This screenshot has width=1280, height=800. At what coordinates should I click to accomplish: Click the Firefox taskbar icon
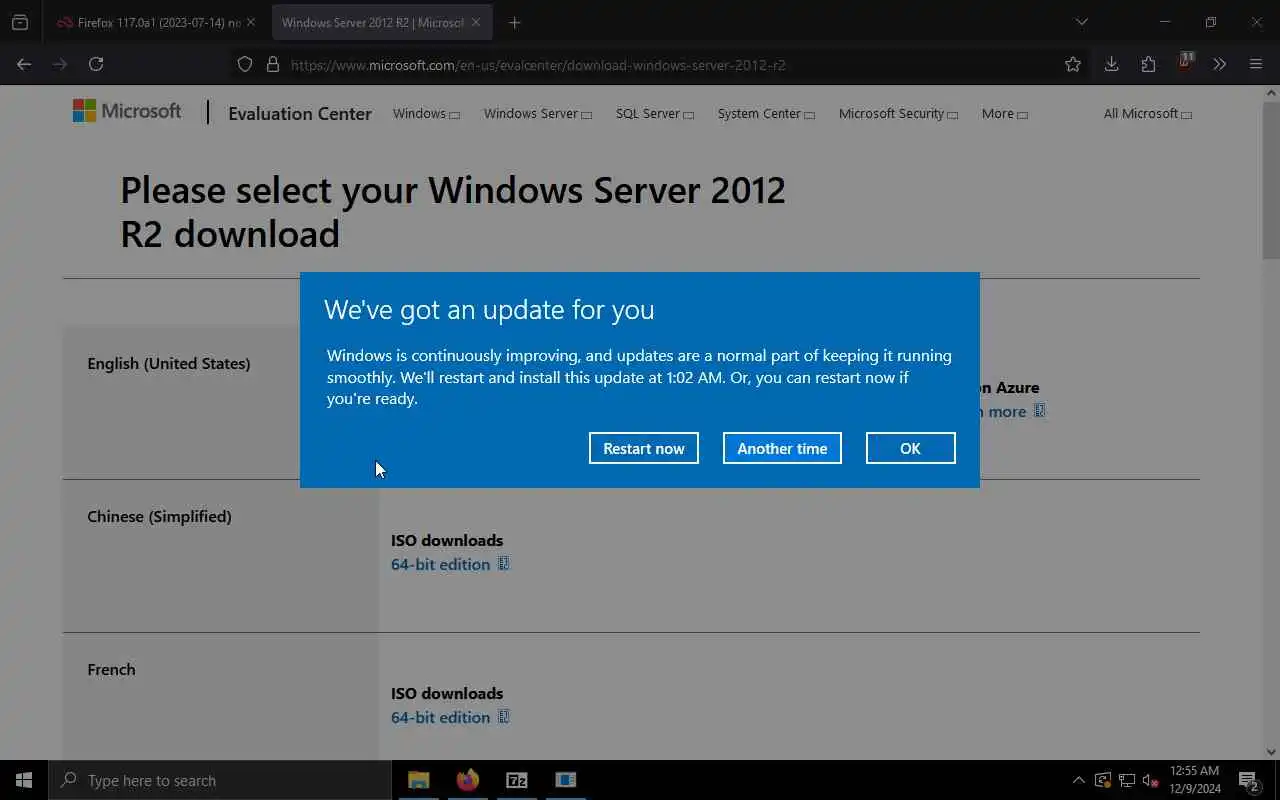(468, 780)
